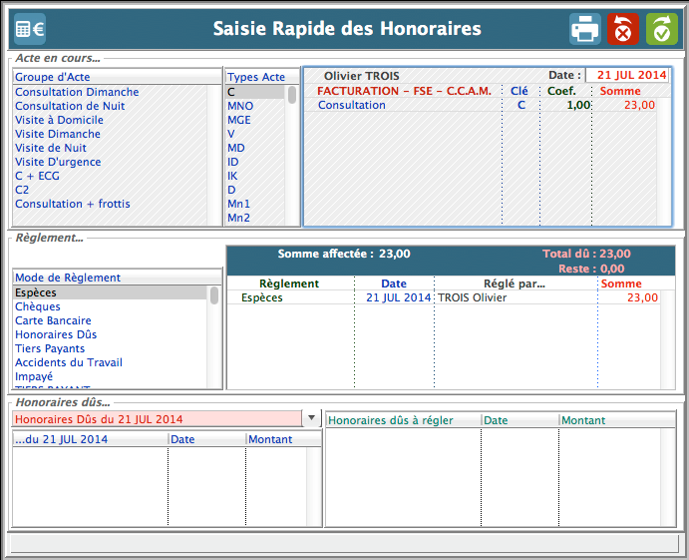Image resolution: width=689 pixels, height=560 pixels.
Task: Select Visite à Domicile act group
Action: coord(59,120)
